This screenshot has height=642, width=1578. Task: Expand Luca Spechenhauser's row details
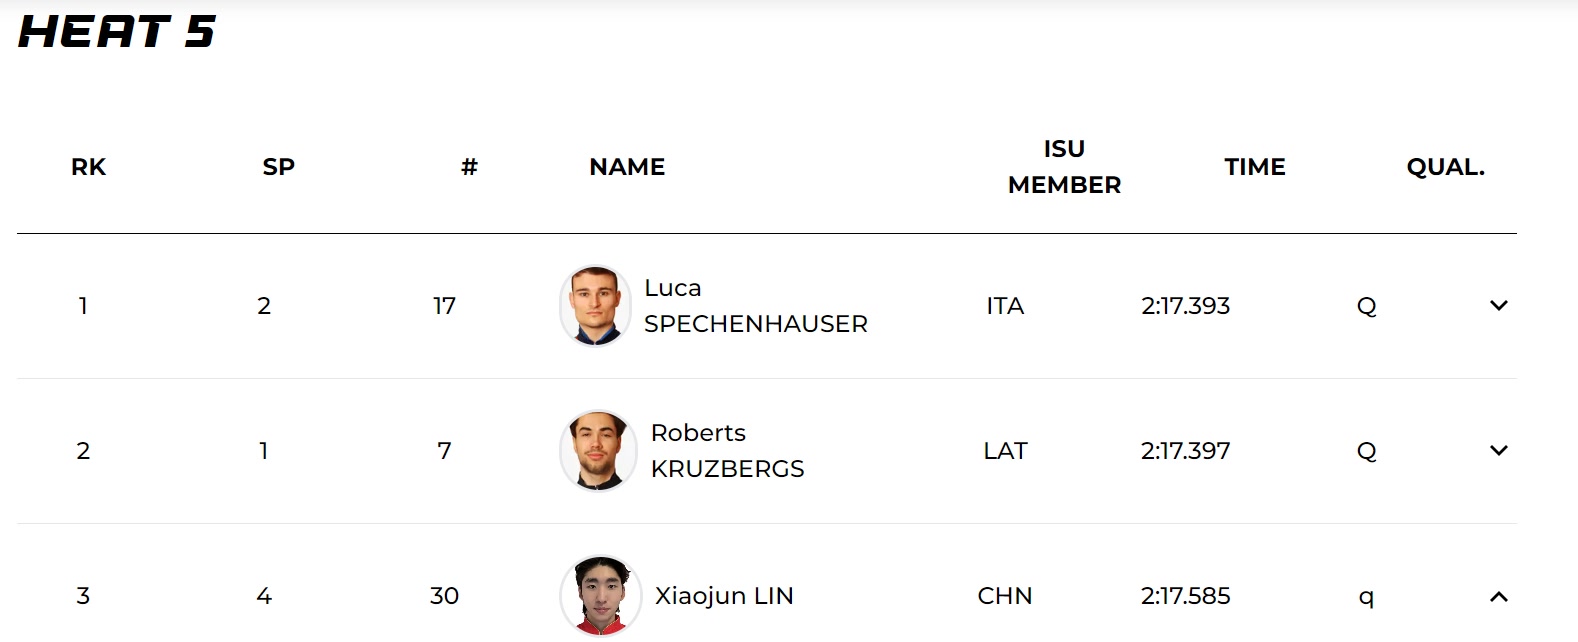coord(1498,306)
